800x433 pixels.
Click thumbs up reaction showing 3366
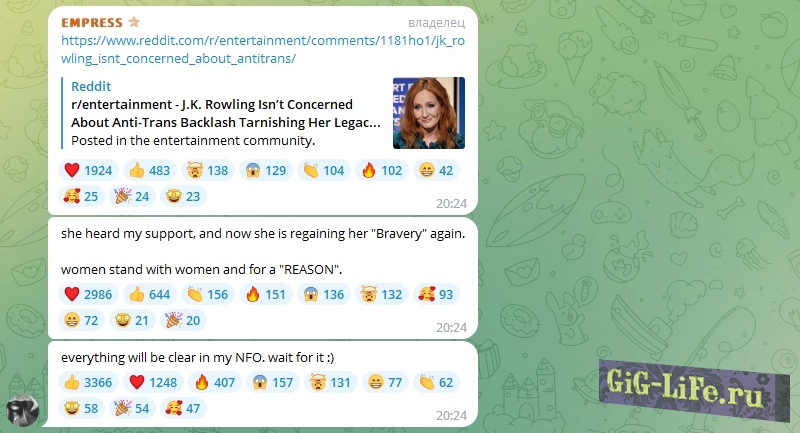coord(88,383)
